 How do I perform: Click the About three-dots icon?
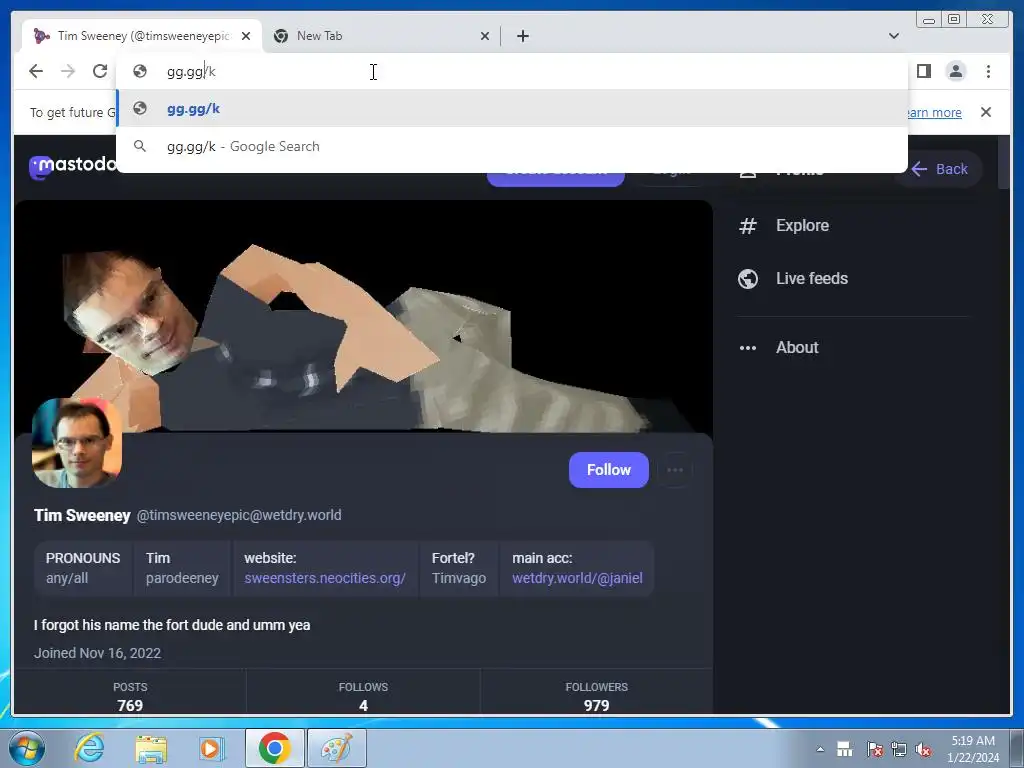pos(748,348)
